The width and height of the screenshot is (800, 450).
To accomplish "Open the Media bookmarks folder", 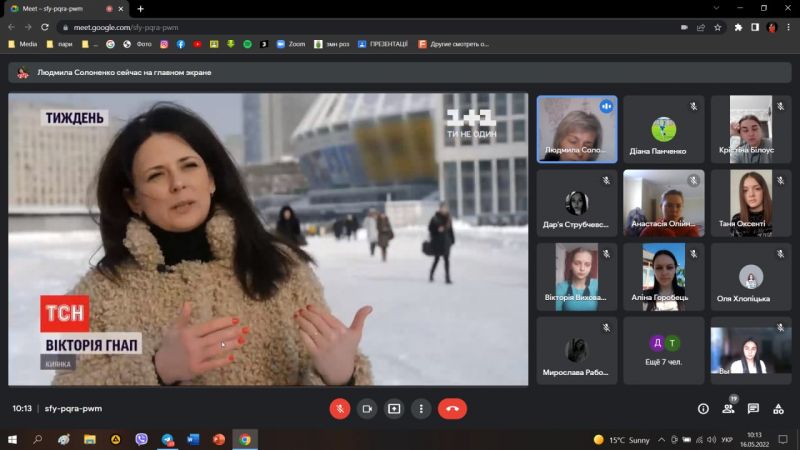I will click(23, 44).
